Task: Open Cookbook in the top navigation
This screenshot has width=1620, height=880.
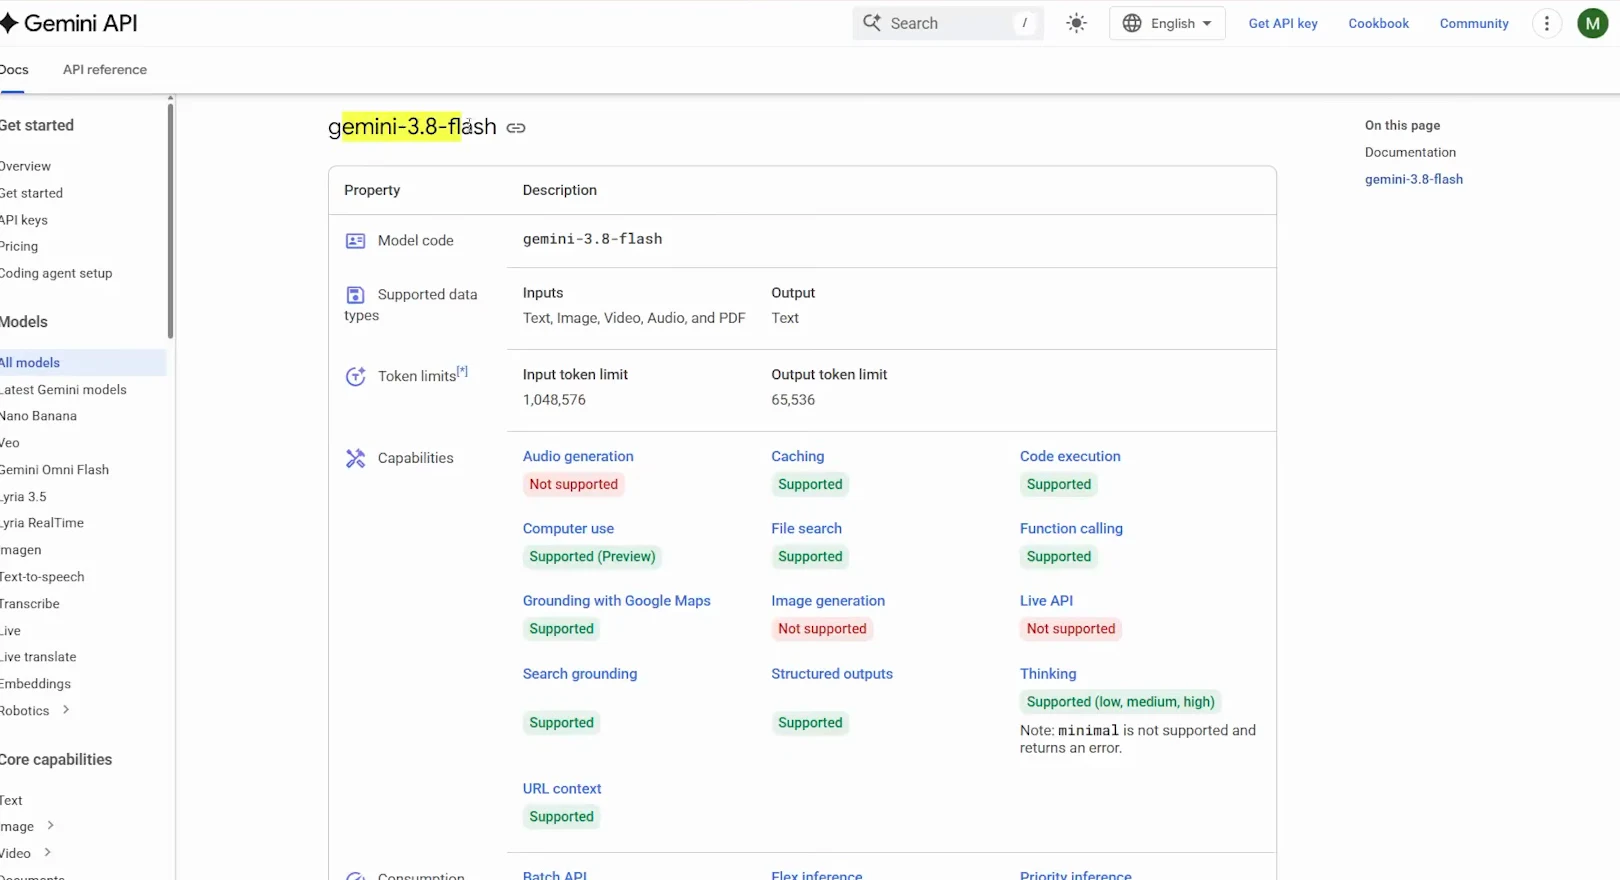Action: coord(1378,23)
